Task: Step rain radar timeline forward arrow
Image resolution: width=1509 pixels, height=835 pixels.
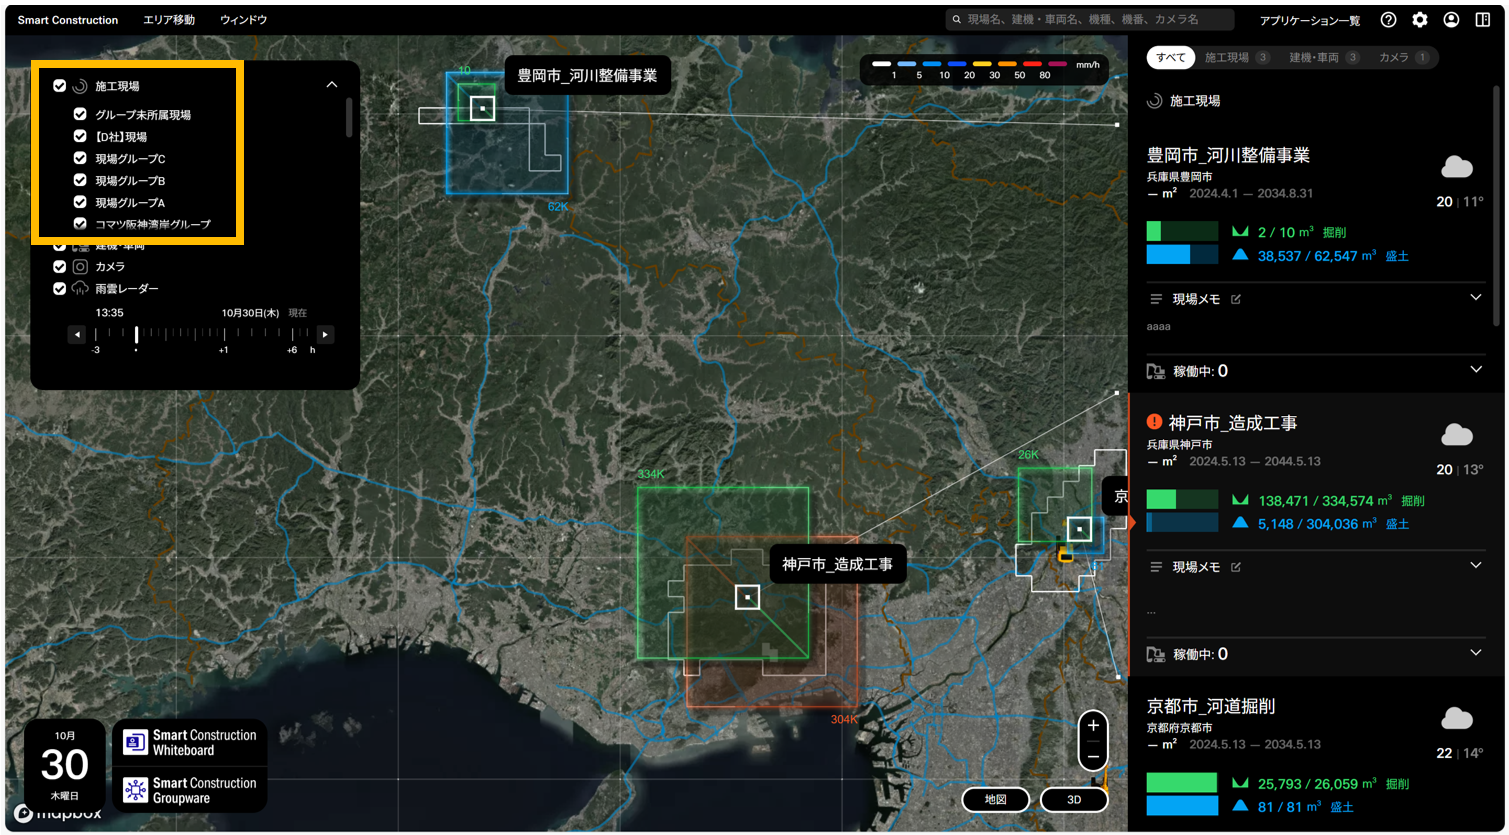Action: pyautogui.click(x=325, y=335)
